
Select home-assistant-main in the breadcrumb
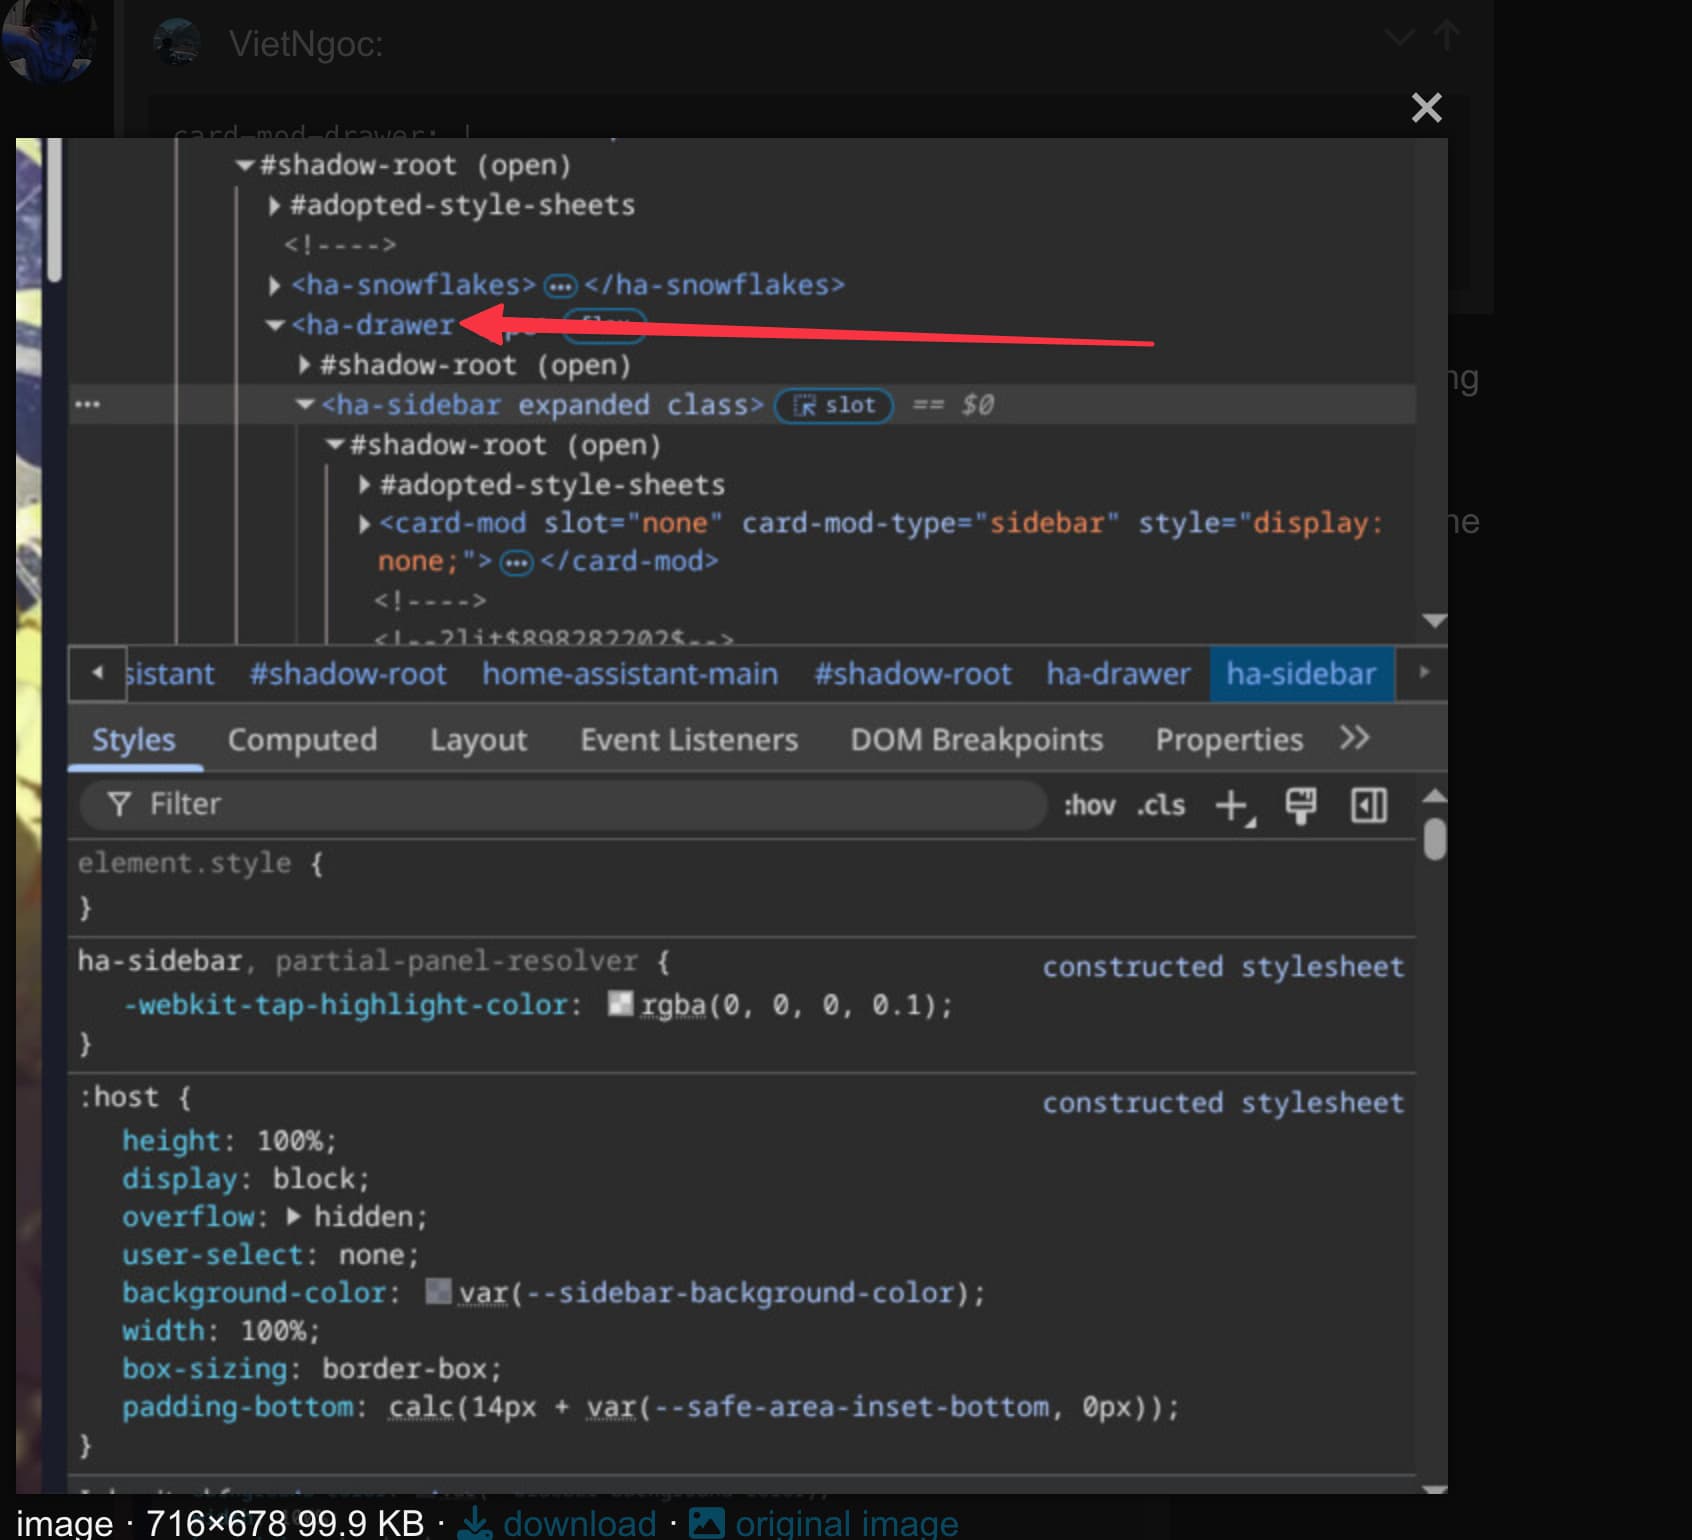point(630,674)
